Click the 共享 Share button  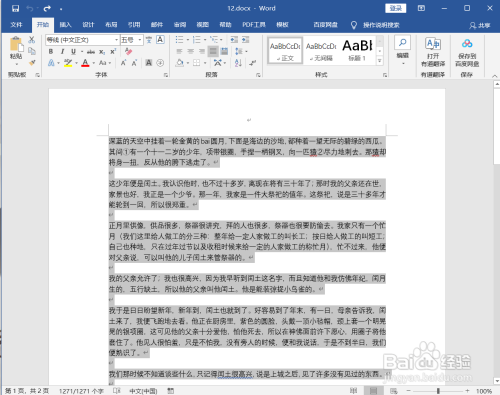[x=480, y=25]
